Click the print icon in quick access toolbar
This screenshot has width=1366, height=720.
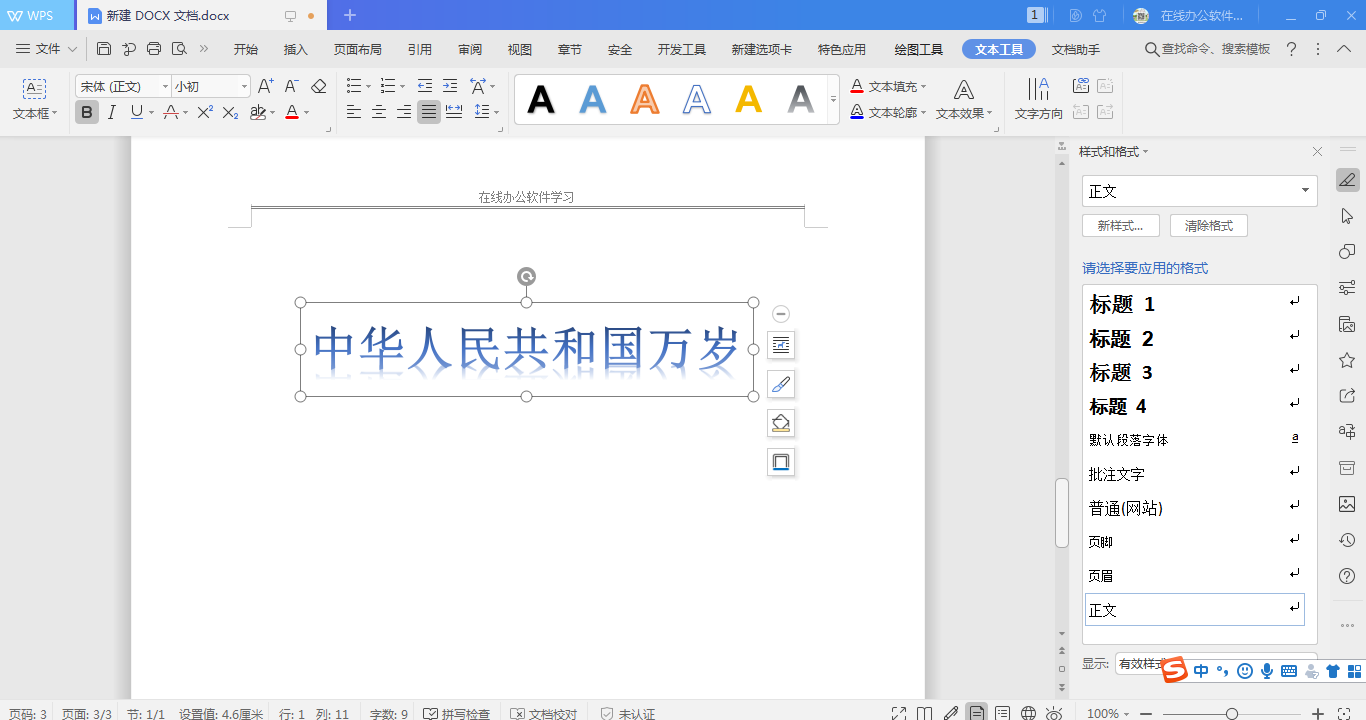pyautogui.click(x=154, y=49)
